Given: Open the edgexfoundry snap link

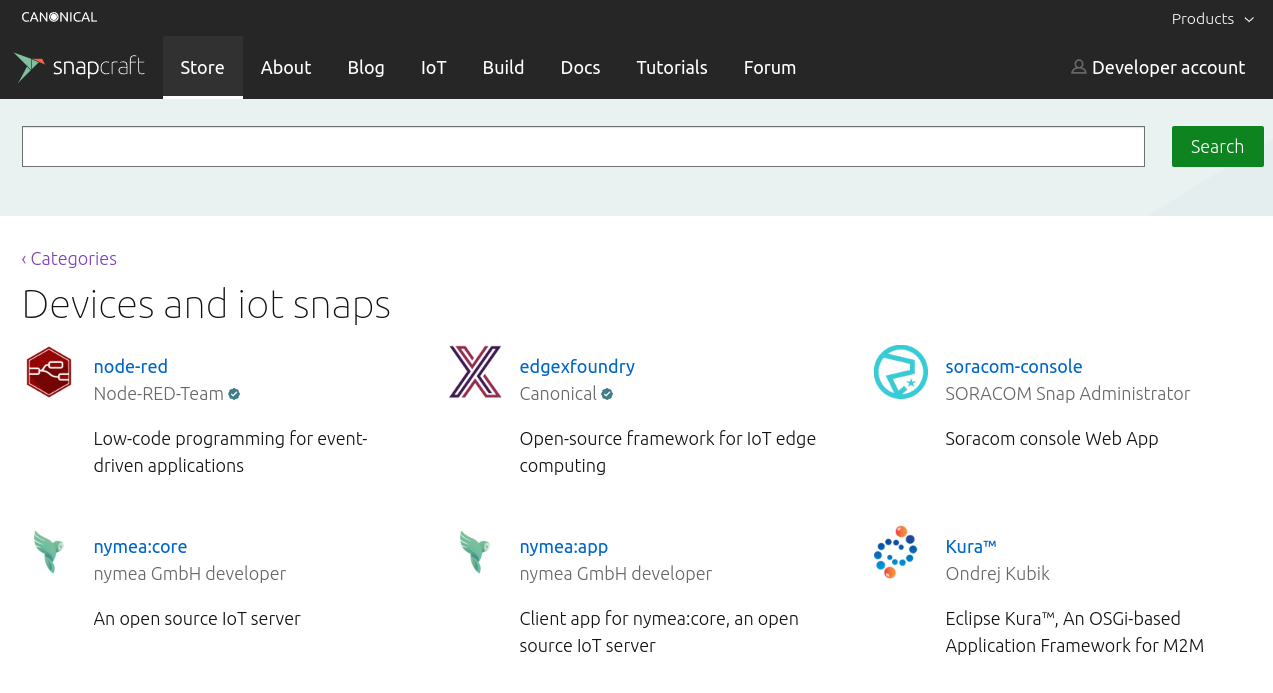Looking at the screenshot, I should point(577,367).
